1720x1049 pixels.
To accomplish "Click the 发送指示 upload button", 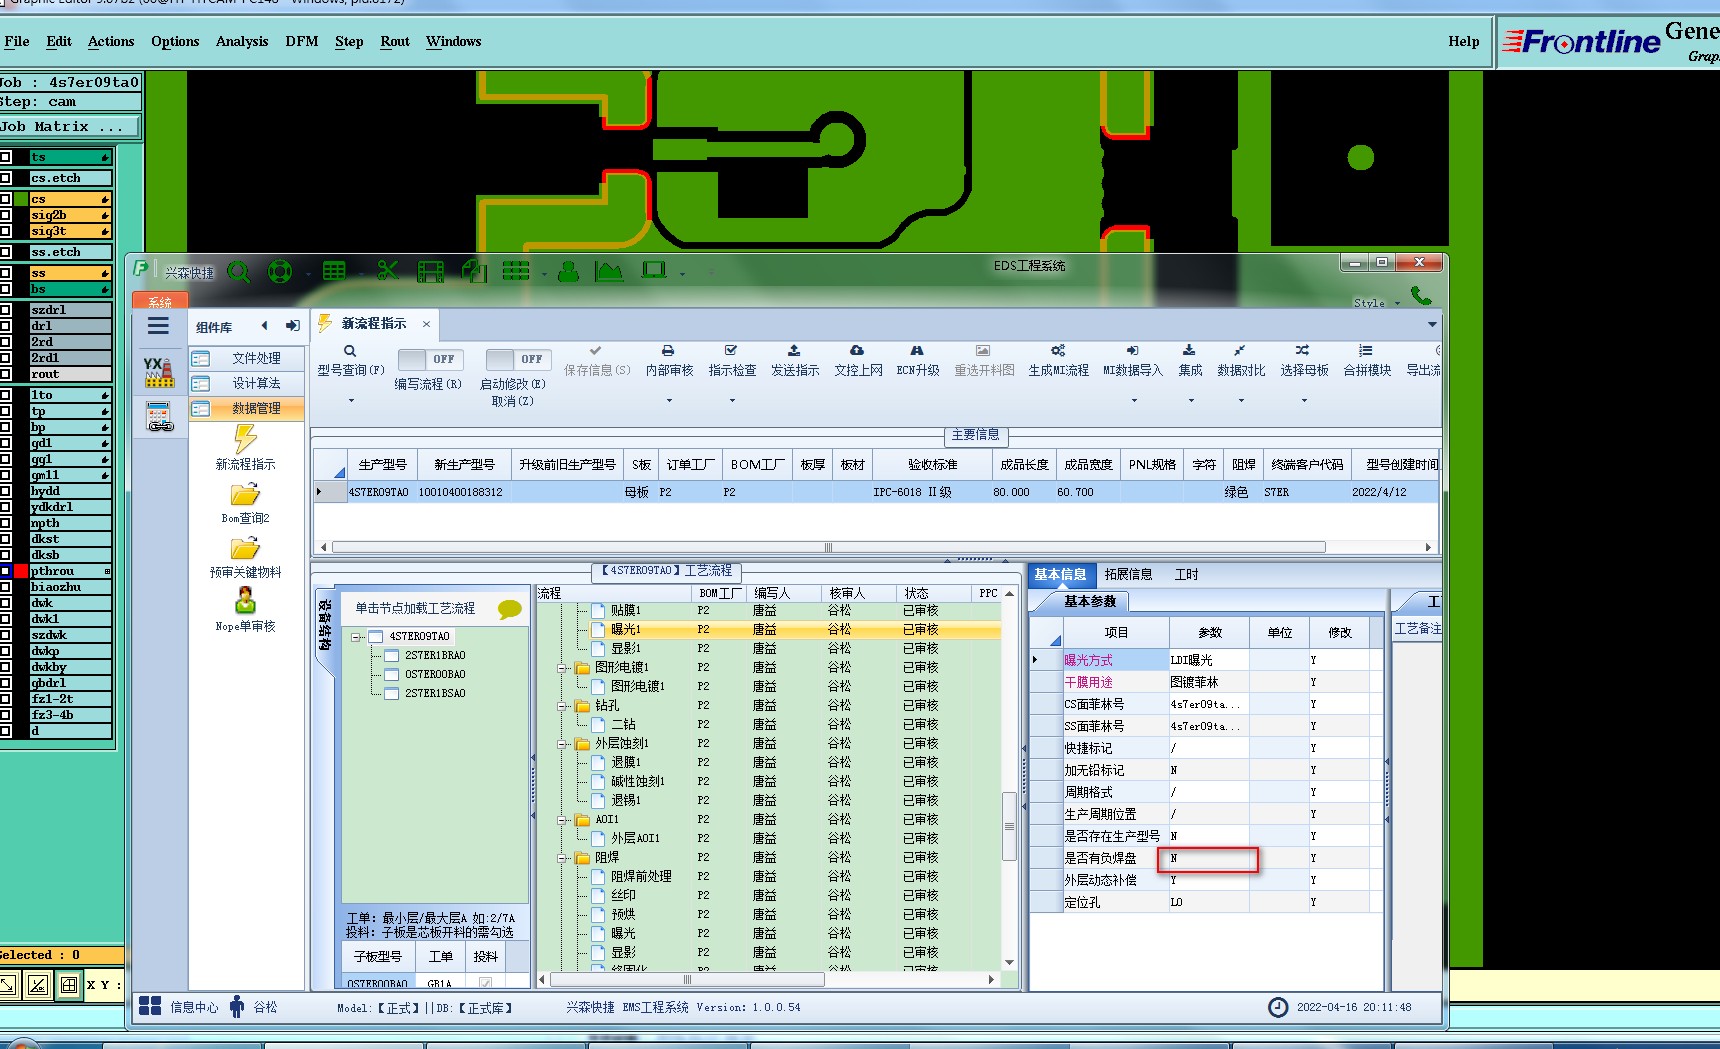I will pyautogui.click(x=795, y=361).
